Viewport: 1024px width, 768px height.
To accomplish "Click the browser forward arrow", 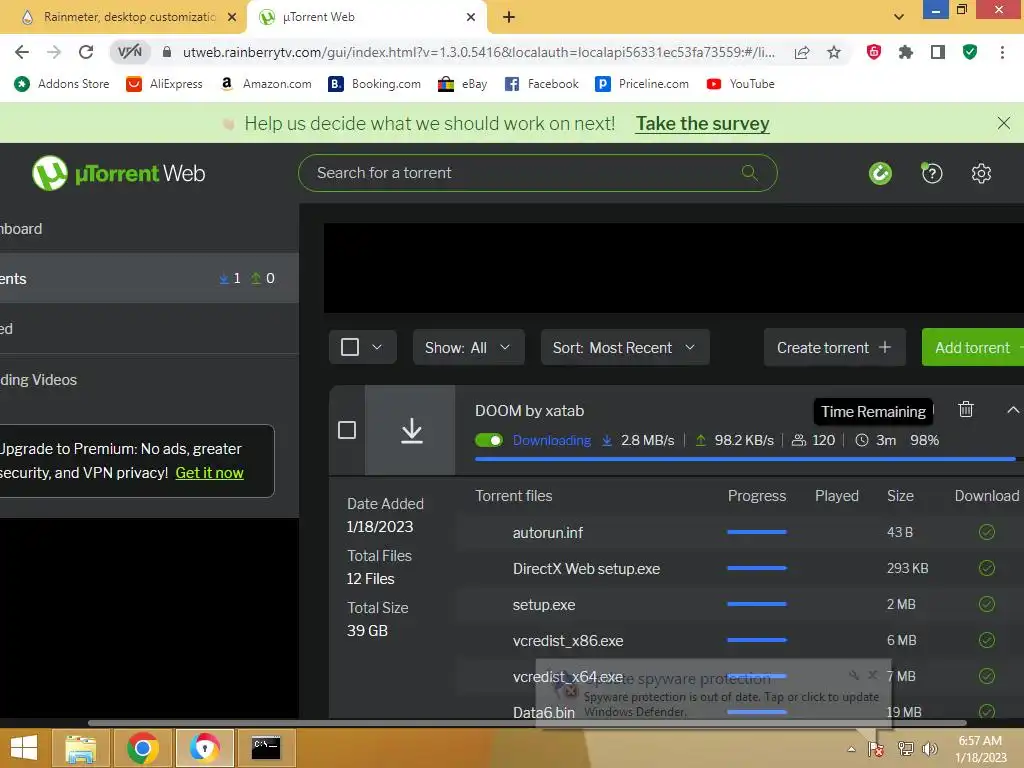I will pos(54,52).
